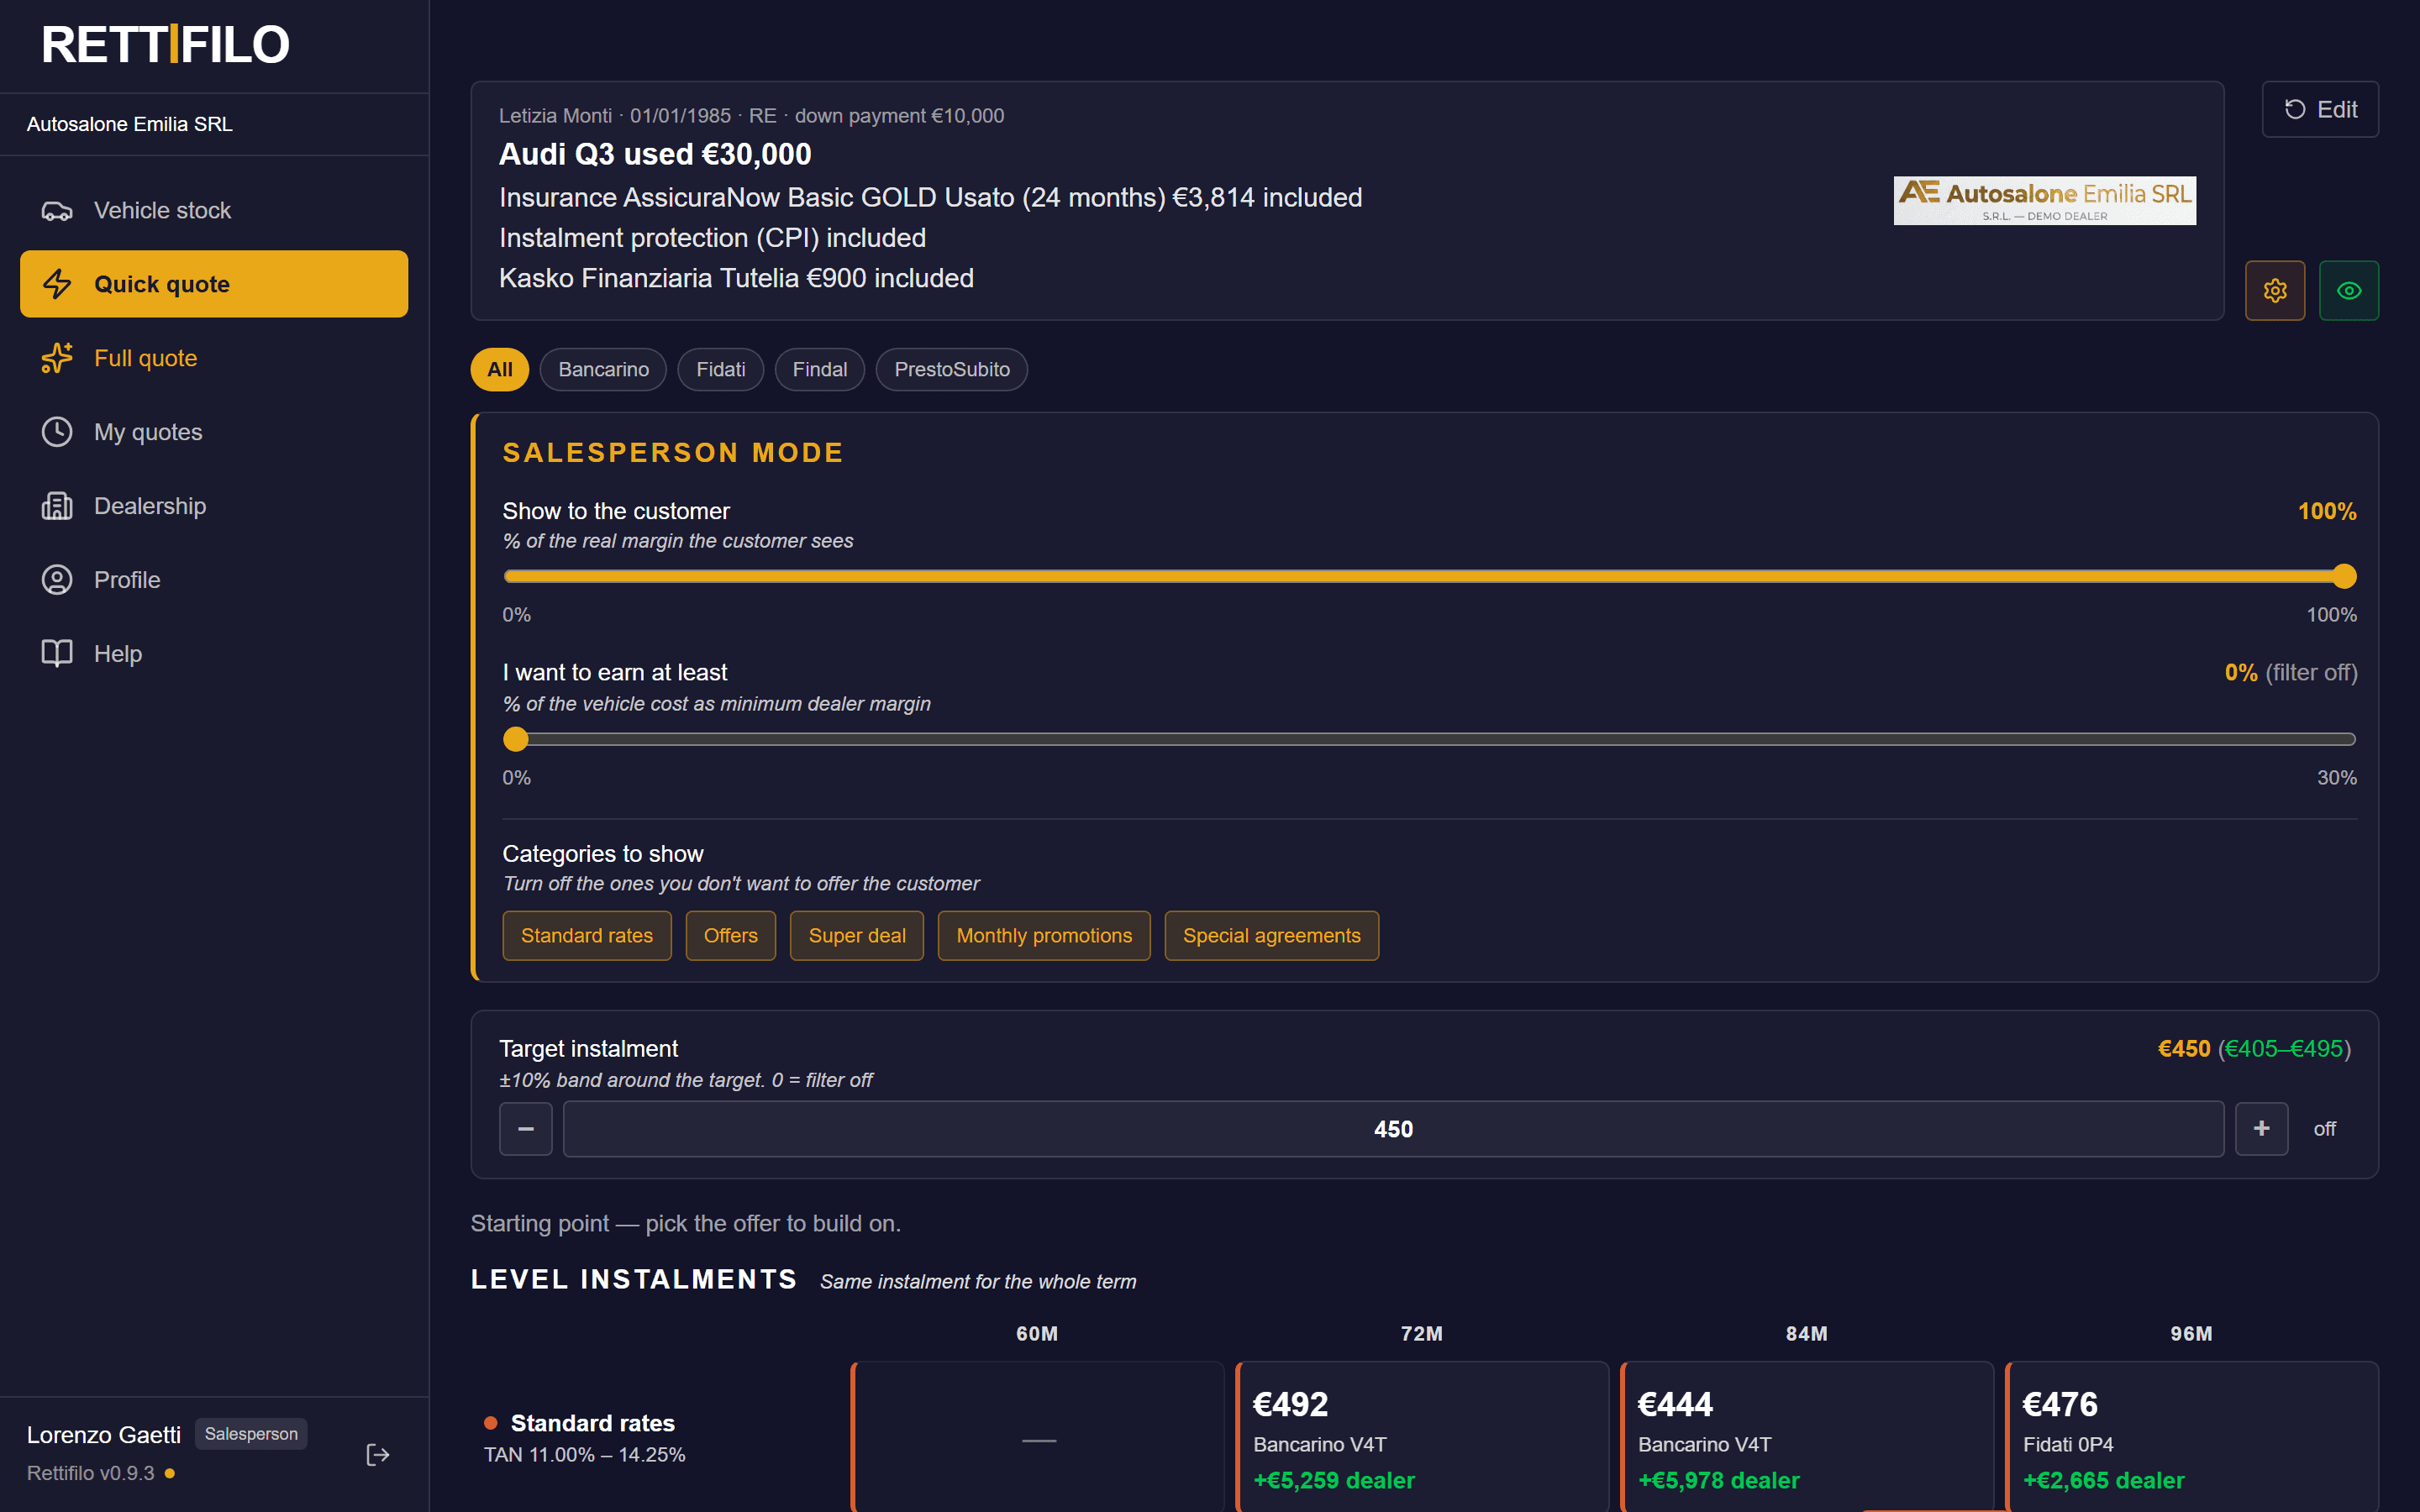Turn the target instalment filter off
Image resolution: width=2420 pixels, height=1512 pixels.
[x=2325, y=1129]
